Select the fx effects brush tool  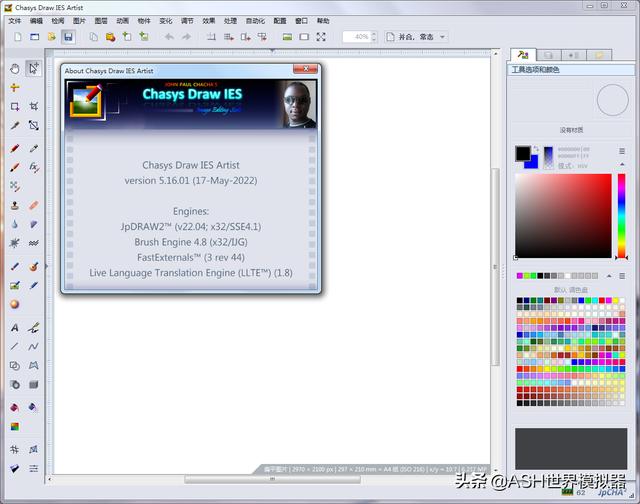pos(34,167)
